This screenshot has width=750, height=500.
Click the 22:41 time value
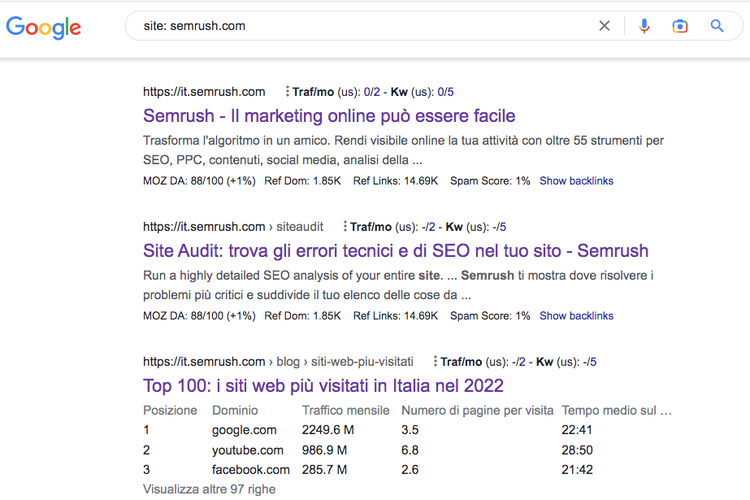click(x=576, y=430)
